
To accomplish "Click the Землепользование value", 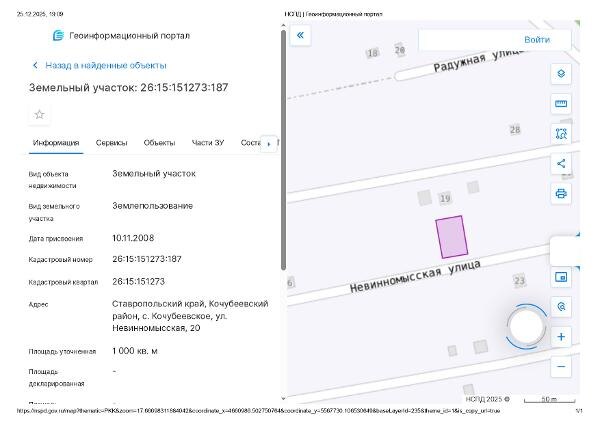I will click(152, 206).
